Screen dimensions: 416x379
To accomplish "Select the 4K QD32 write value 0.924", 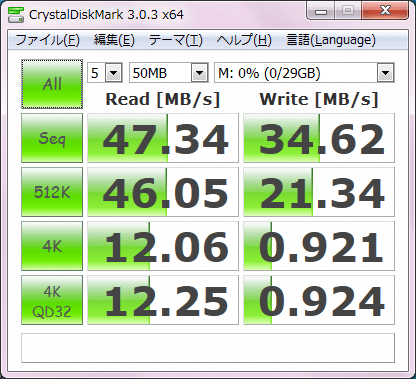I will tap(319, 300).
